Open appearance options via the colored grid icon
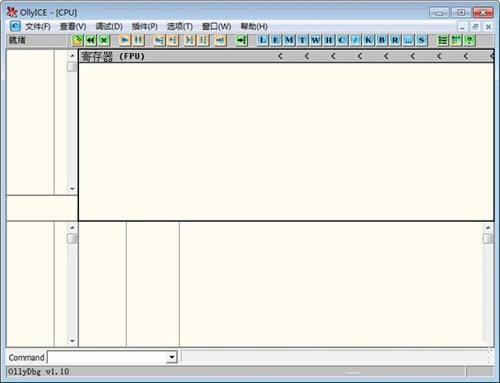 [456, 40]
